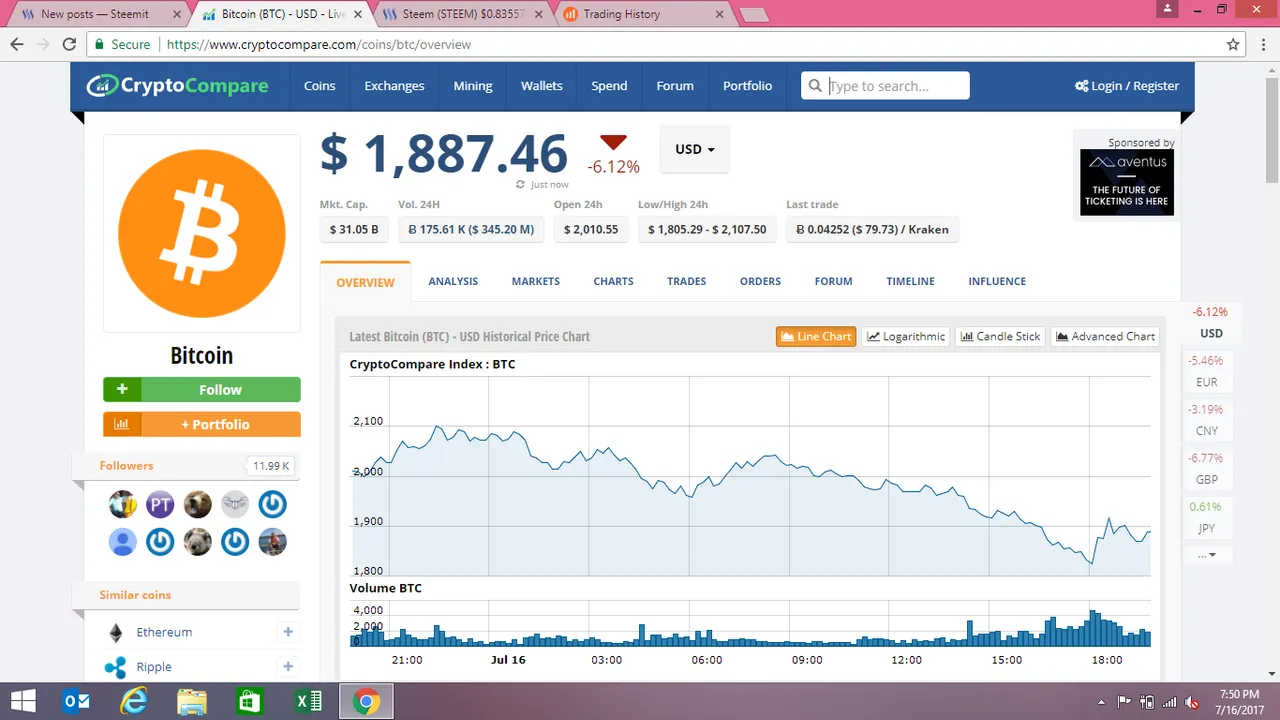Viewport: 1280px width, 720px height.
Task: Click the green Follow button
Action: click(202, 390)
